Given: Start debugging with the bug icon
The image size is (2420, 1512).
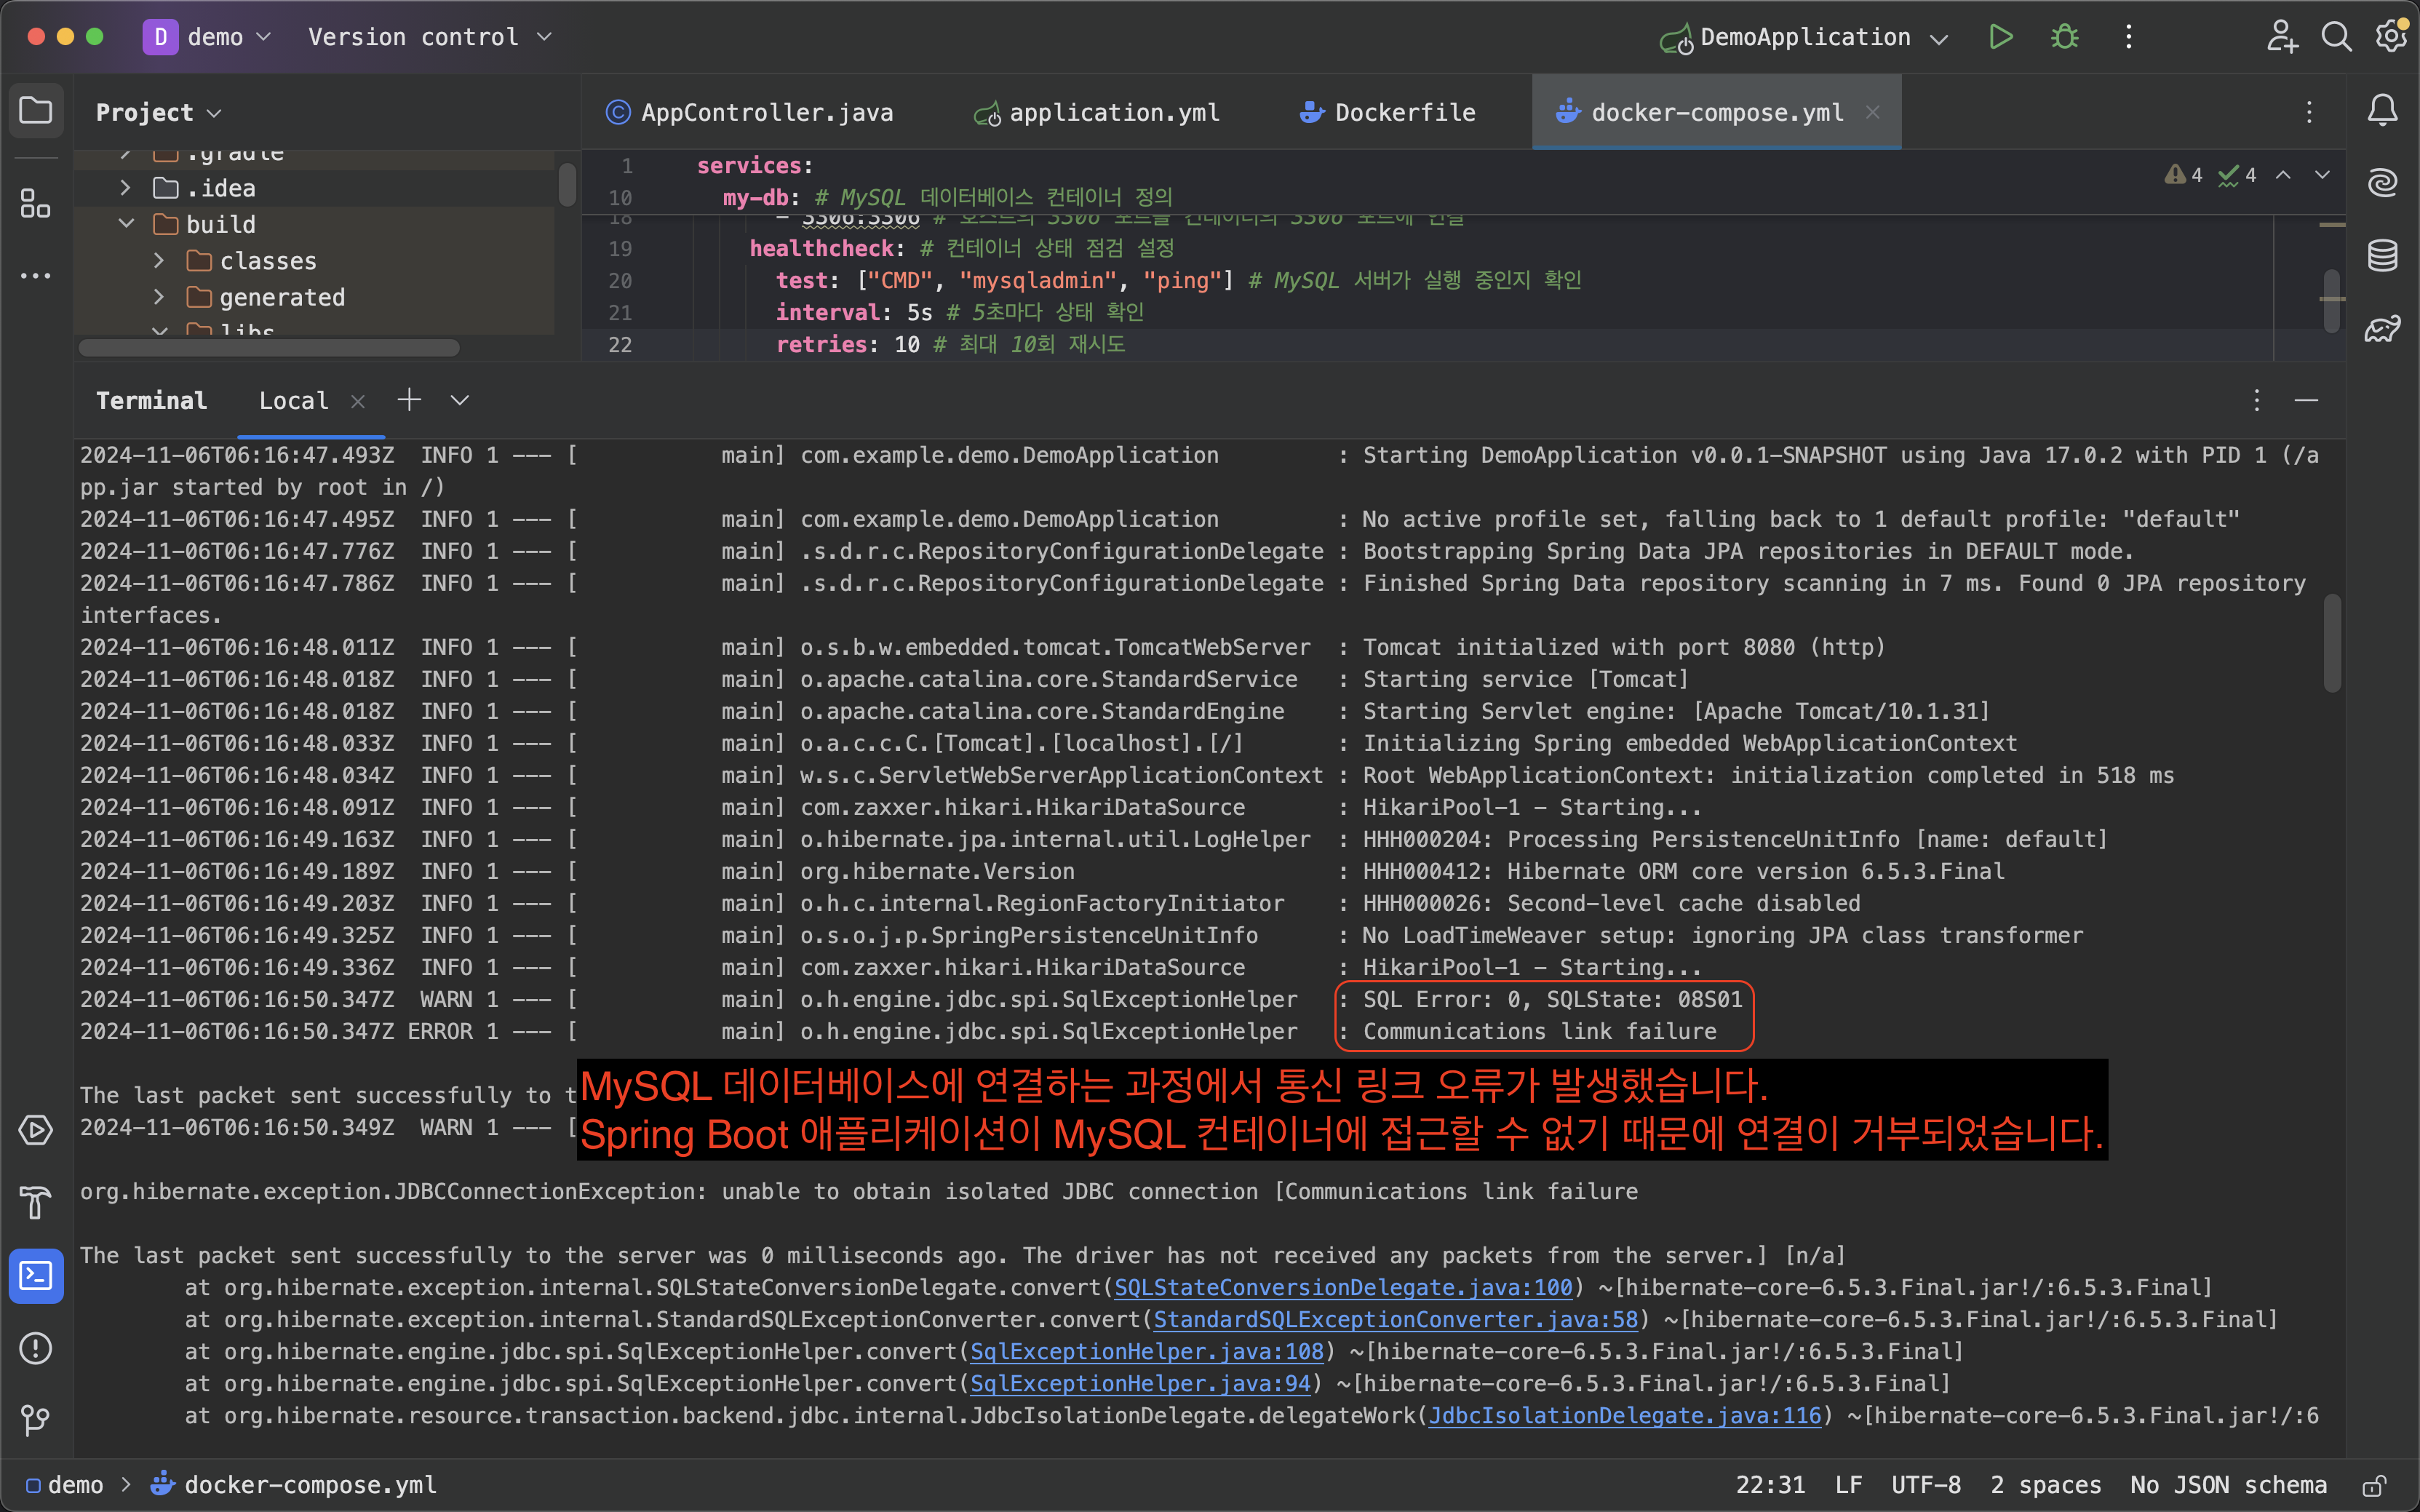Looking at the screenshot, I should click(2064, 37).
